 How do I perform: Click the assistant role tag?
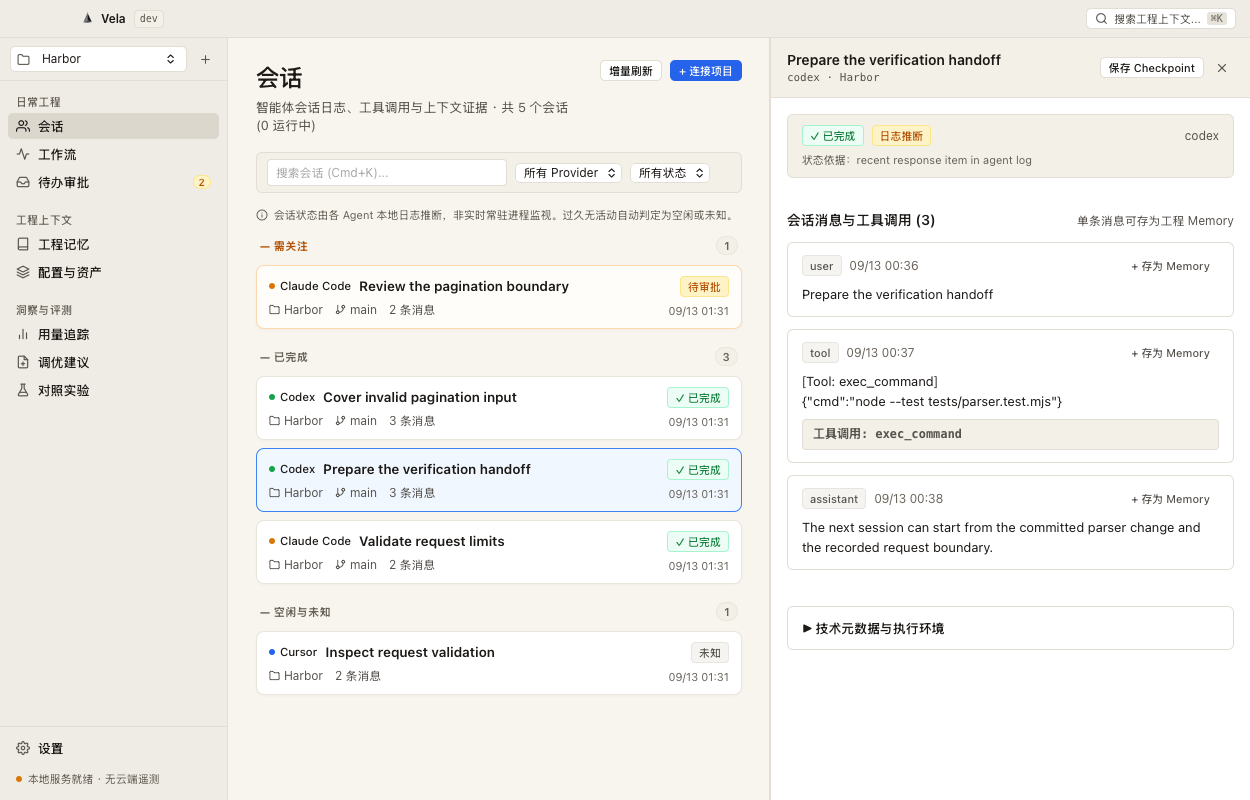tap(834, 499)
